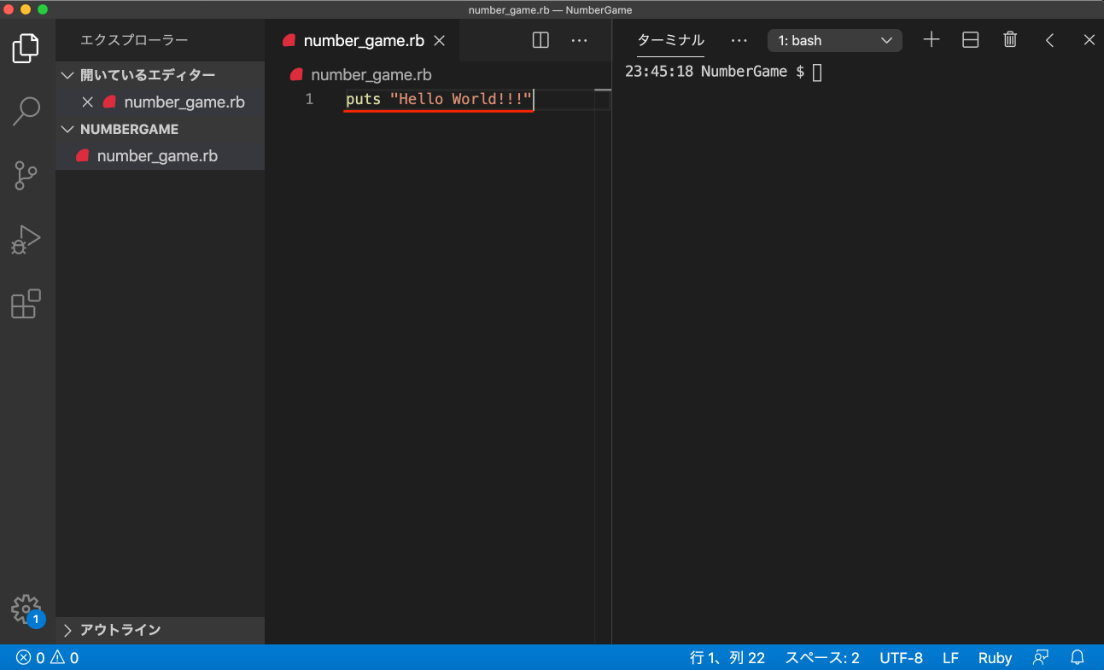1104x670 pixels.
Task: Change language mode Ruby
Action: point(994,657)
